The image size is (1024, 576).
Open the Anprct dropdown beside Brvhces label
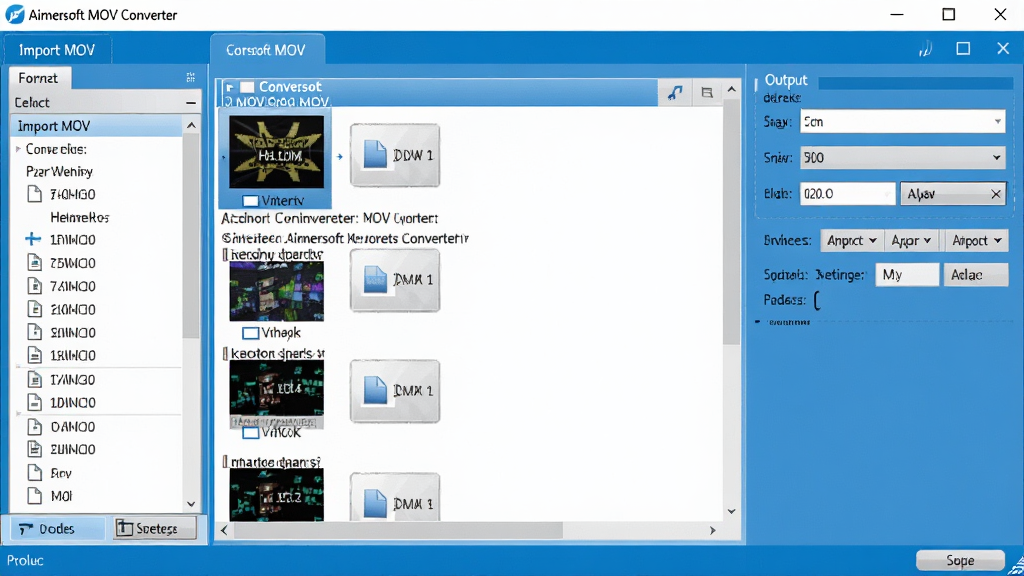tap(852, 241)
